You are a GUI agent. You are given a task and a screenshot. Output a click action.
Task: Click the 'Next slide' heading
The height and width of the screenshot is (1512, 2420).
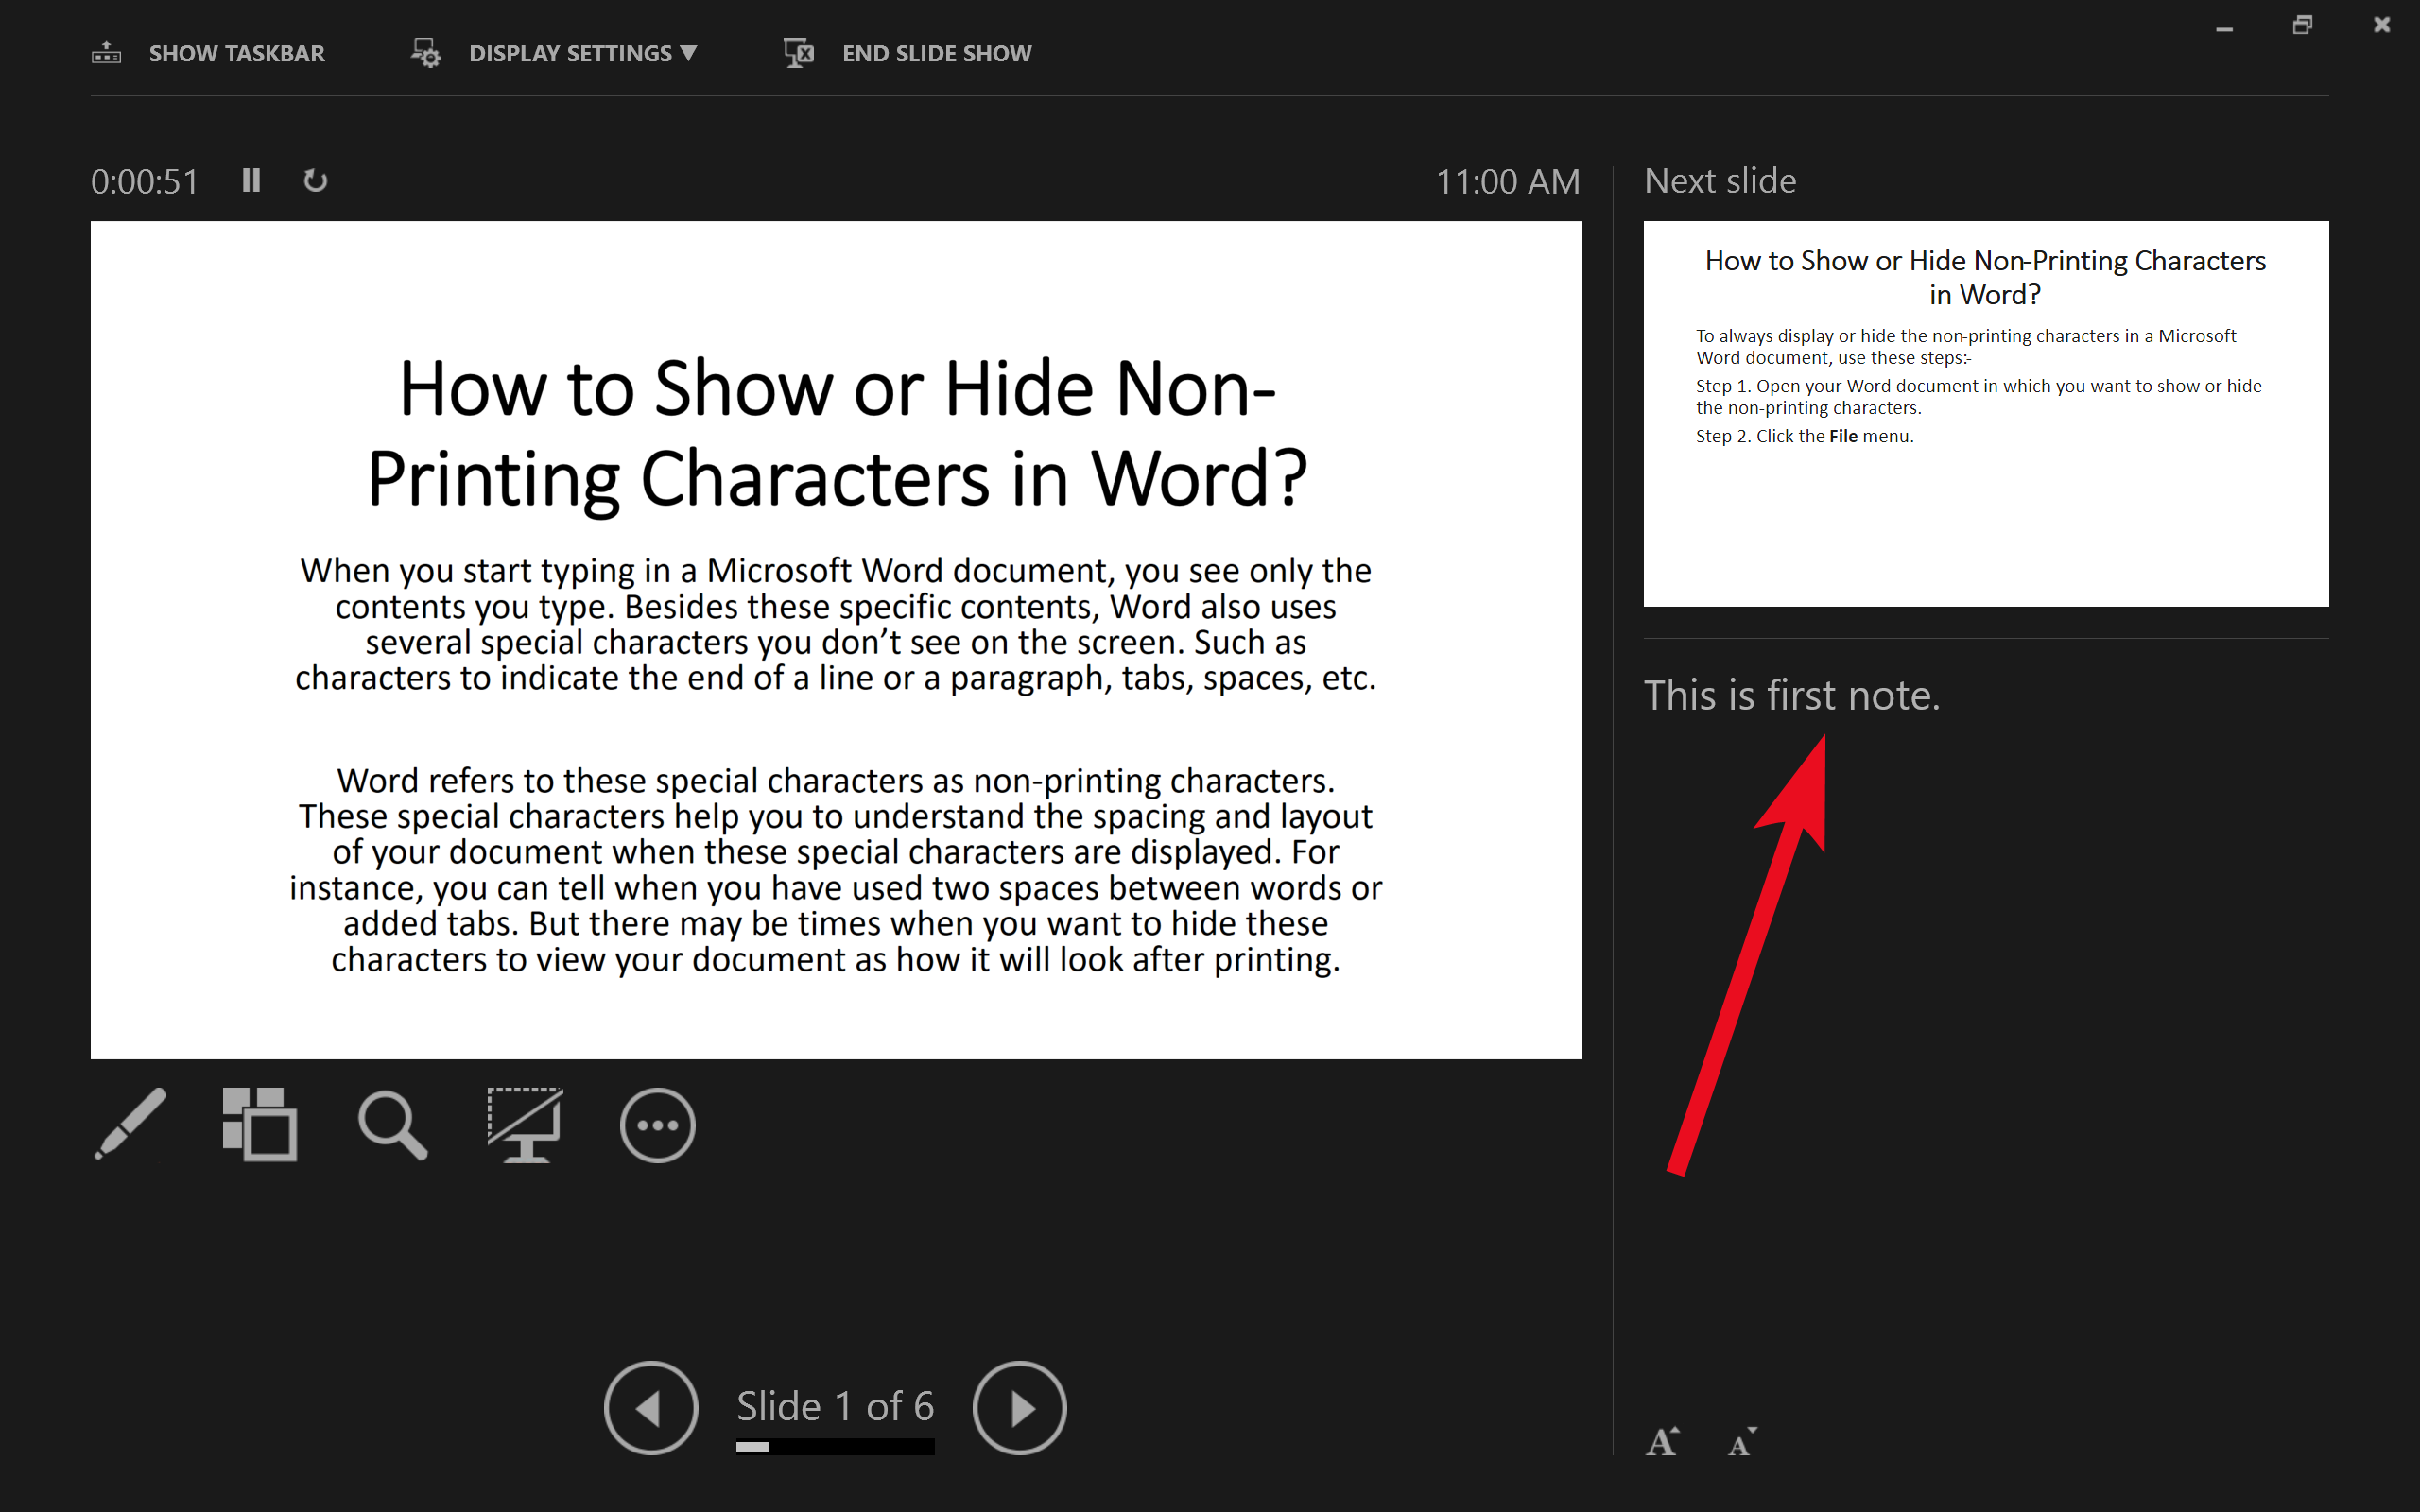pyautogui.click(x=1720, y=181)
